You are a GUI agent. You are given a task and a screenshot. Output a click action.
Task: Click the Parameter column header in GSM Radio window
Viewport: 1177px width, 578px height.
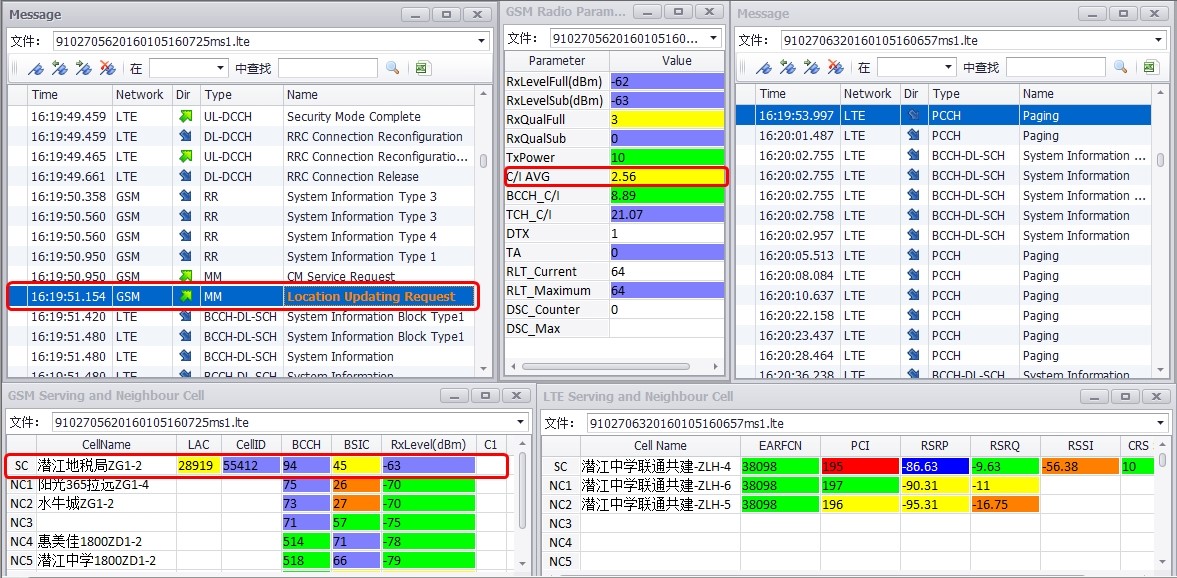[x=557, y=61]
